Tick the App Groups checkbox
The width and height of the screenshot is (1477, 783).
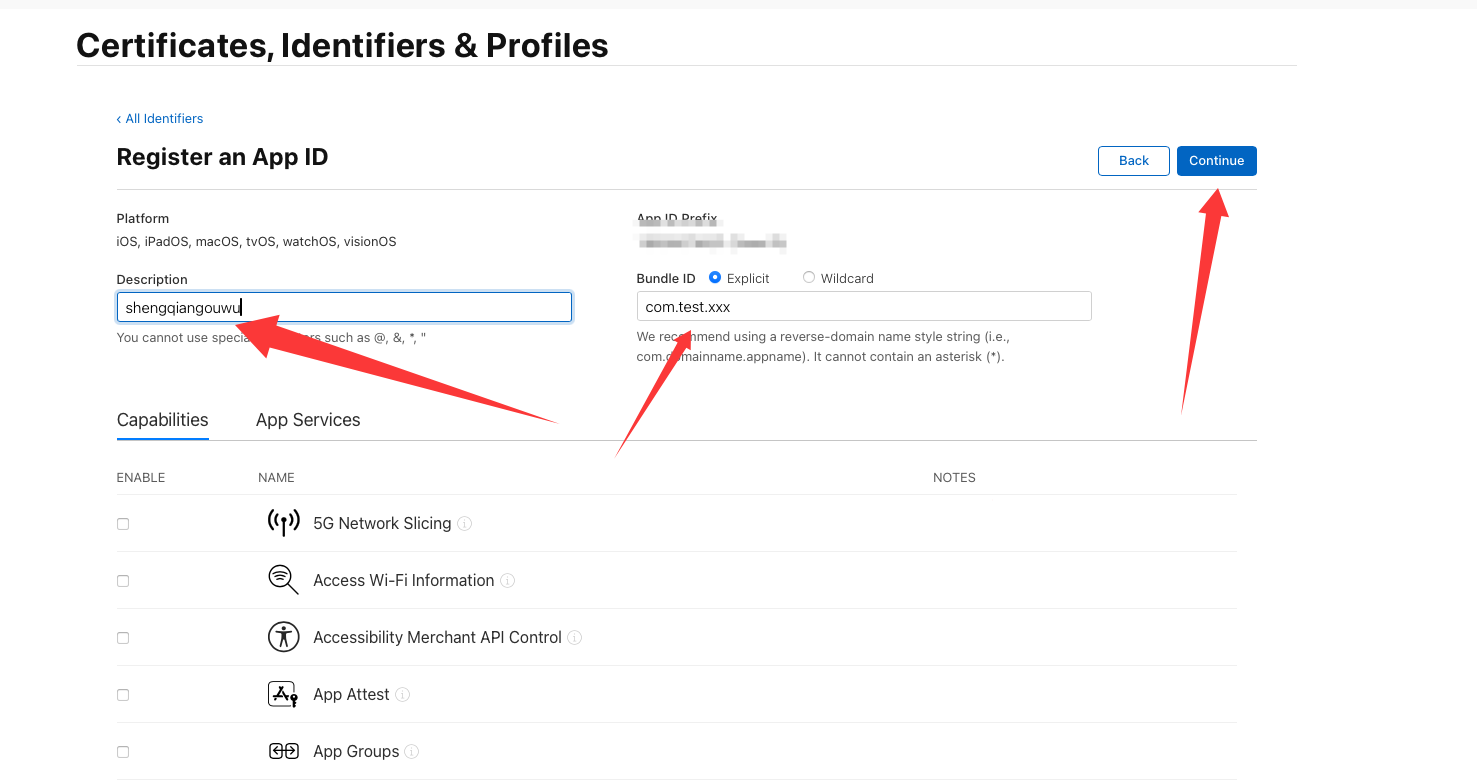click(x=123, y=752)
